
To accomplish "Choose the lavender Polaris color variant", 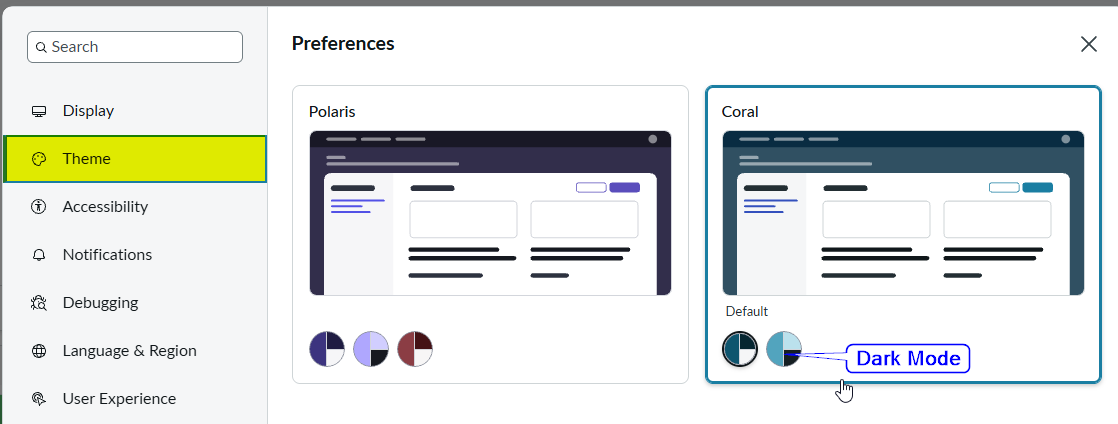I will point(371,349).
